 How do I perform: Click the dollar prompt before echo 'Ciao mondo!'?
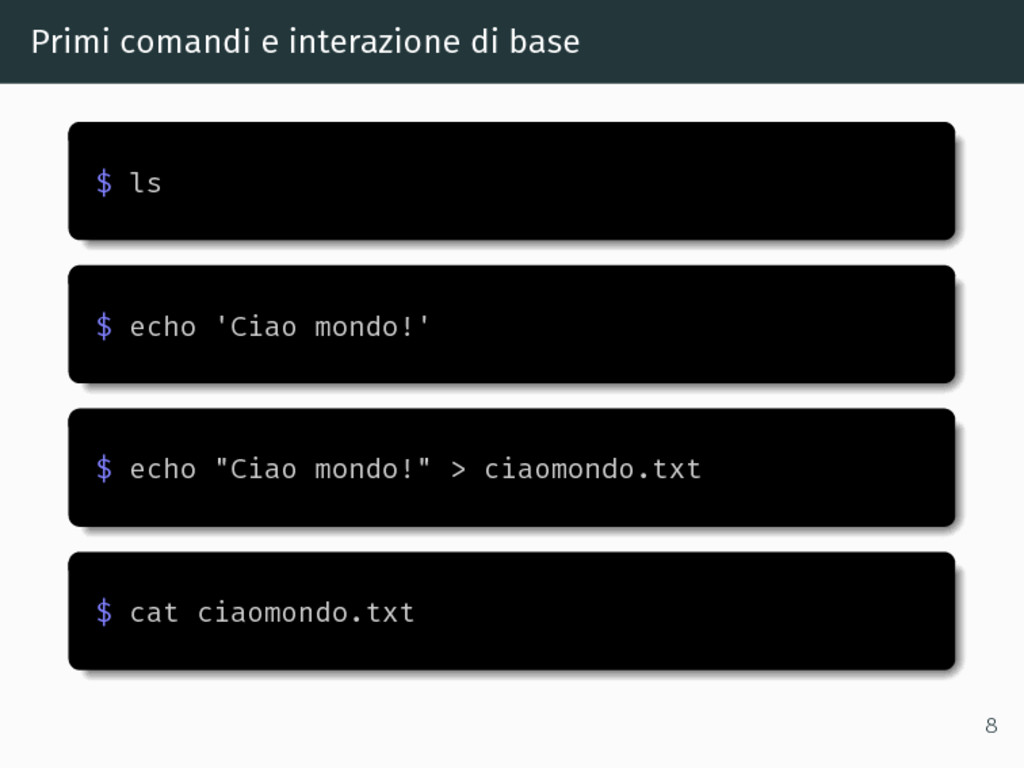104,326
